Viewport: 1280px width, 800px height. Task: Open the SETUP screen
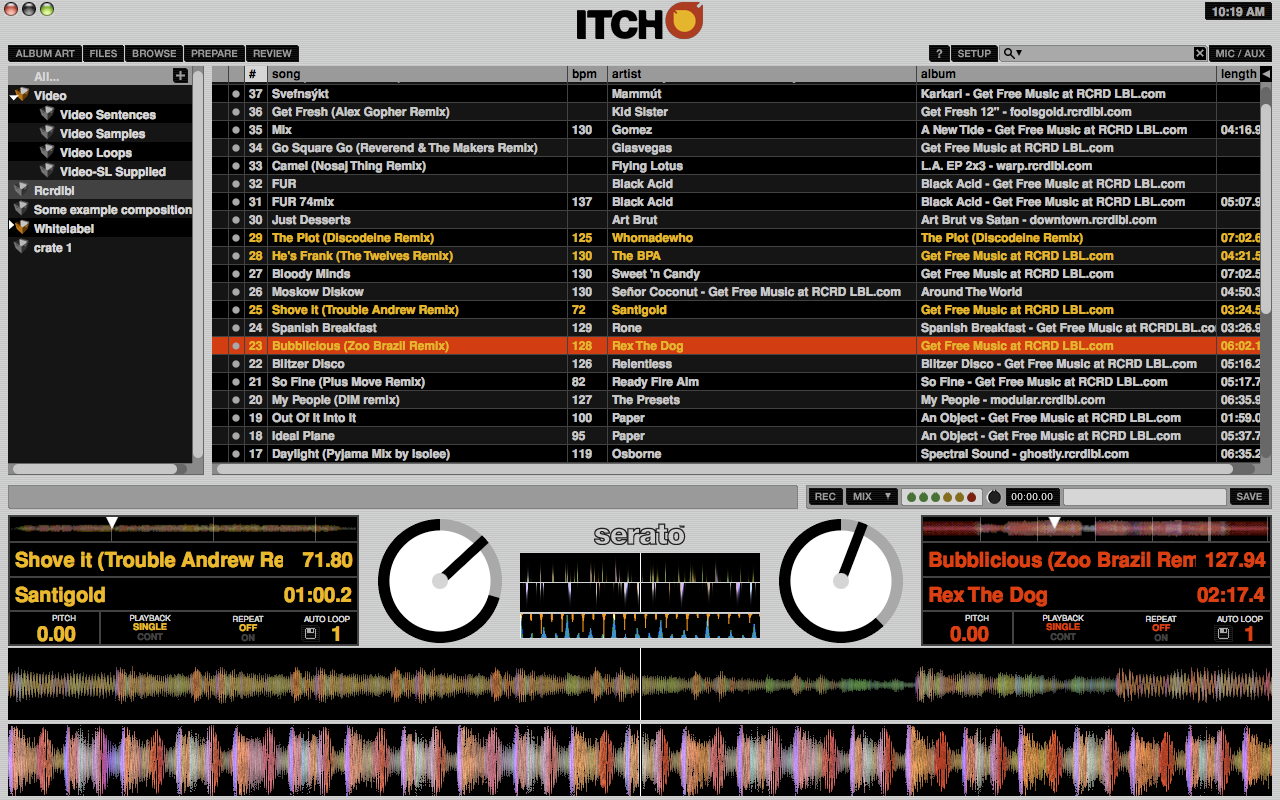pyautogui.click(x=974, y=53)
